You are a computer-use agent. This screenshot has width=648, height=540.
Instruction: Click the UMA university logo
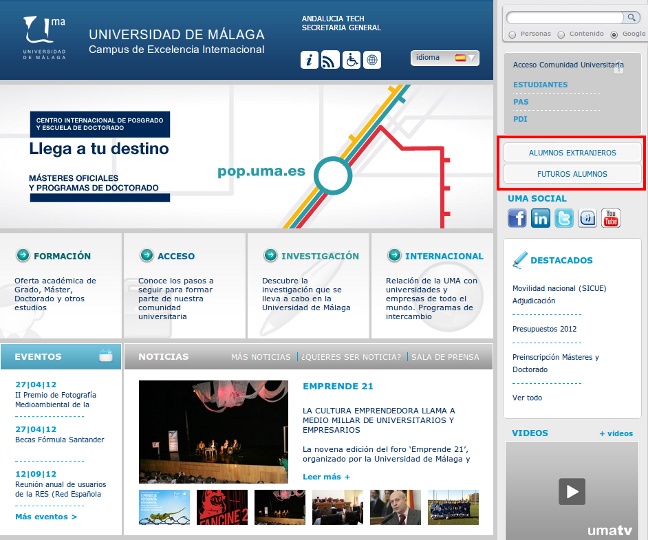tap(44, 38)
